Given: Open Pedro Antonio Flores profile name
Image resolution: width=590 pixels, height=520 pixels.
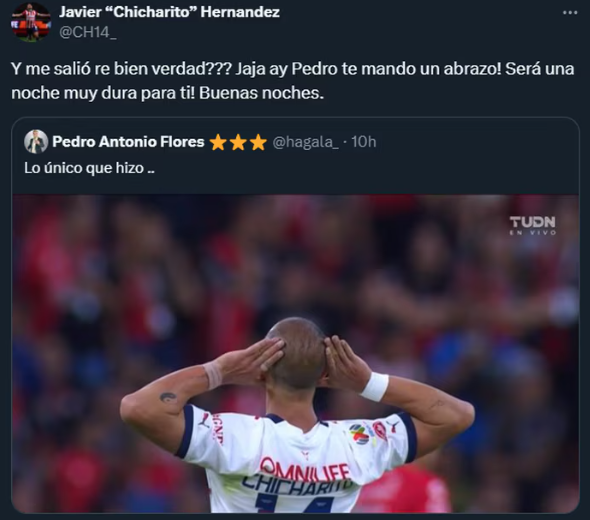Looking at the screenshot, I should 128,142.
